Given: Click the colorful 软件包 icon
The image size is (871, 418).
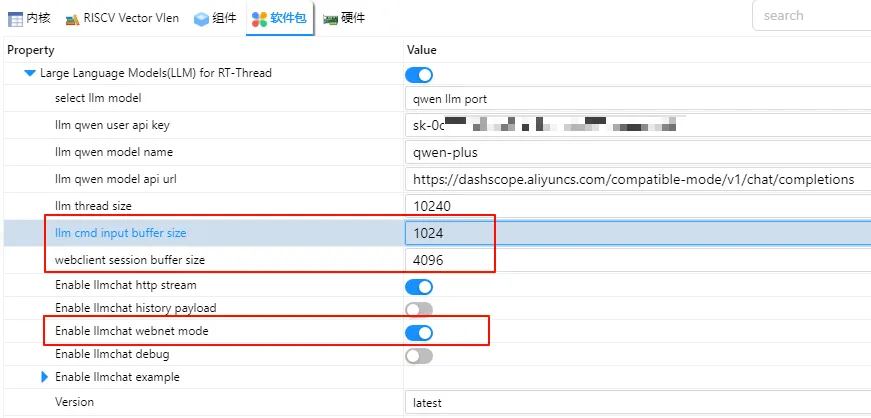Looking at the screenshot, I should click(259, 19).
